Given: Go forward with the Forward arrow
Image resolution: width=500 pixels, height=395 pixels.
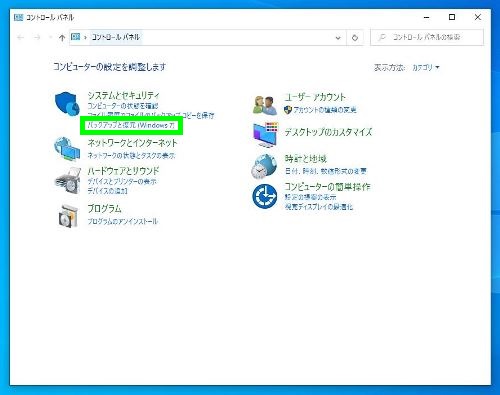Looking at the screenshot, I should pos(37,37).
